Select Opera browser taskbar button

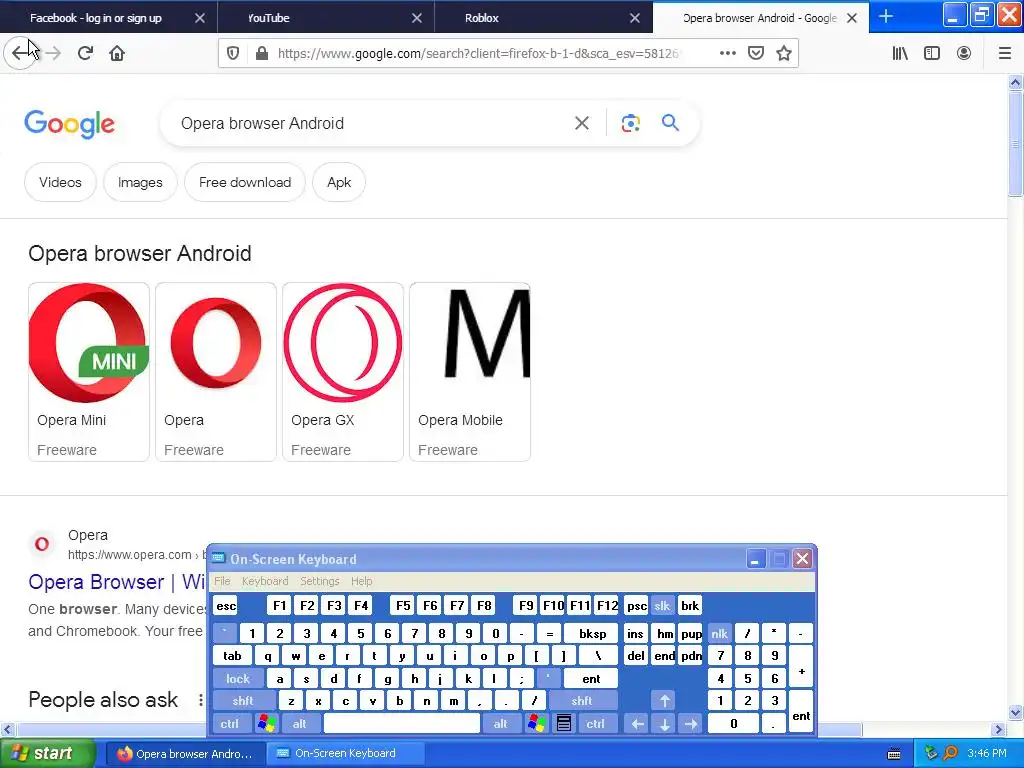(x=185, y=754)
